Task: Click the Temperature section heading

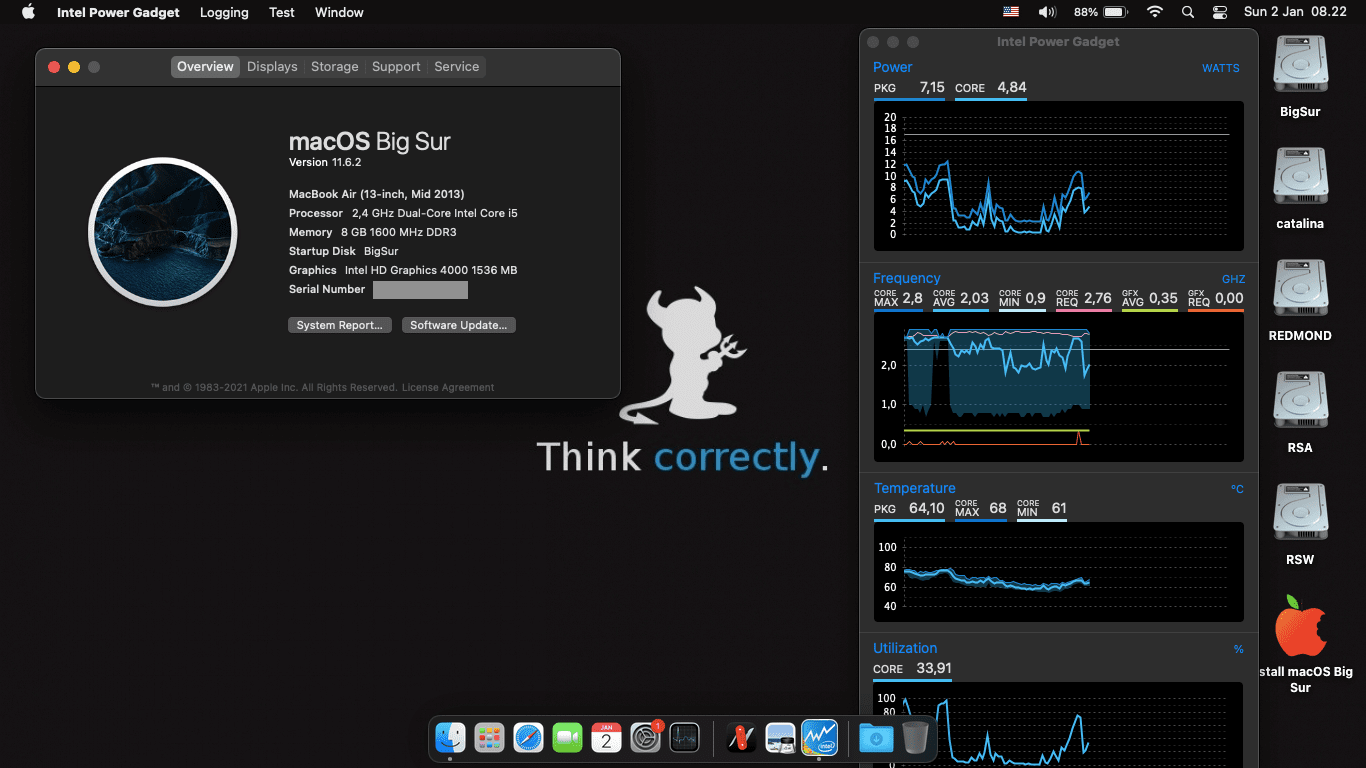Action: pyautogui.click(x=914, y=488)
